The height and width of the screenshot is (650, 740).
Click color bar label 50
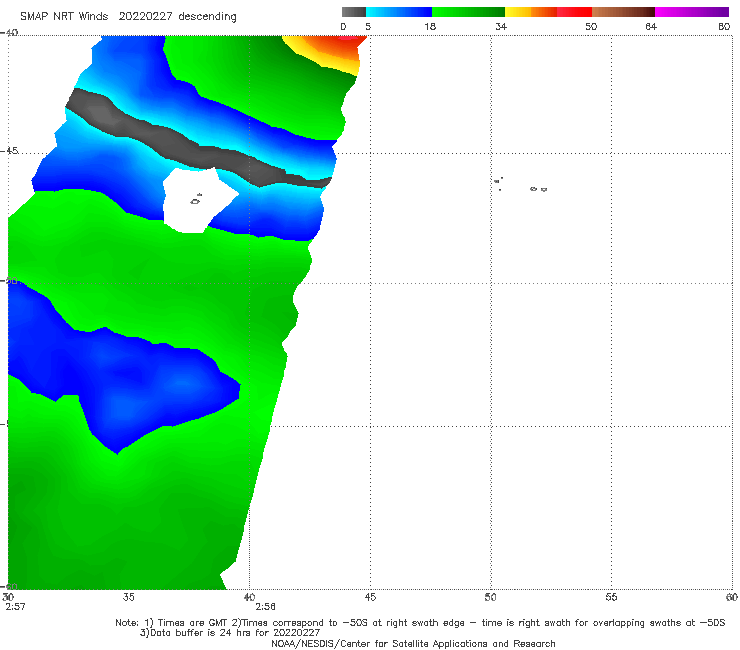point(591,26)
